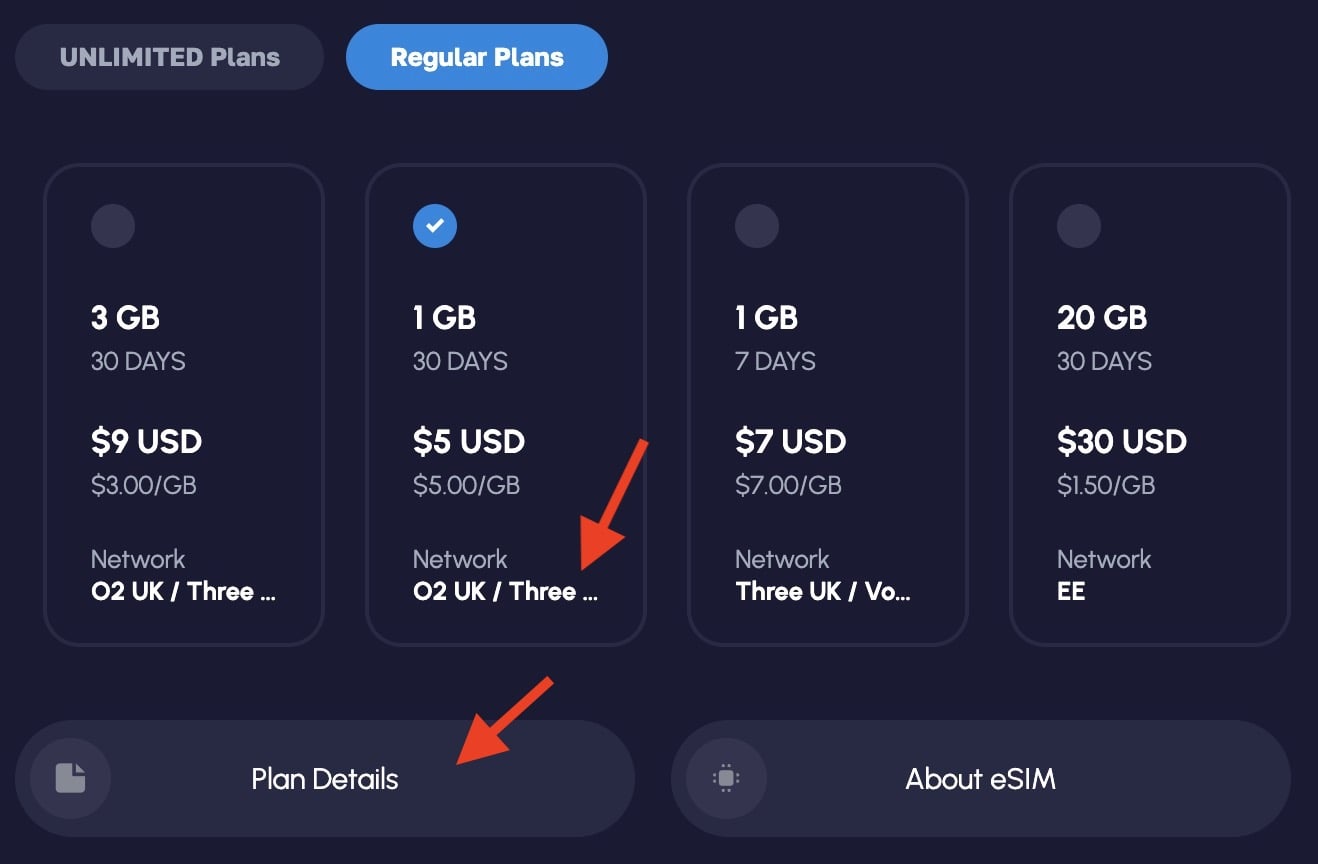Screen dimensions: 1318x864
Task: Click the 20 GB heading
Action: [1102, 318]
